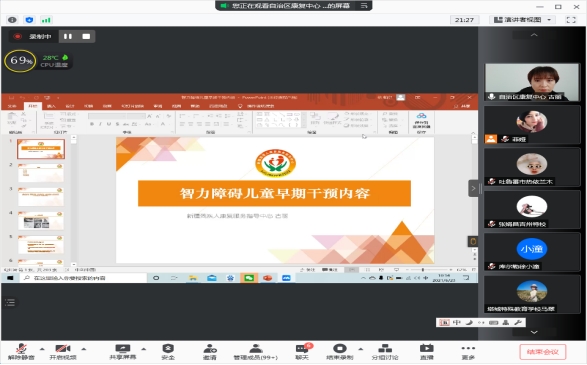Open manage participants (管理成员) panel

tap(256, 352)
